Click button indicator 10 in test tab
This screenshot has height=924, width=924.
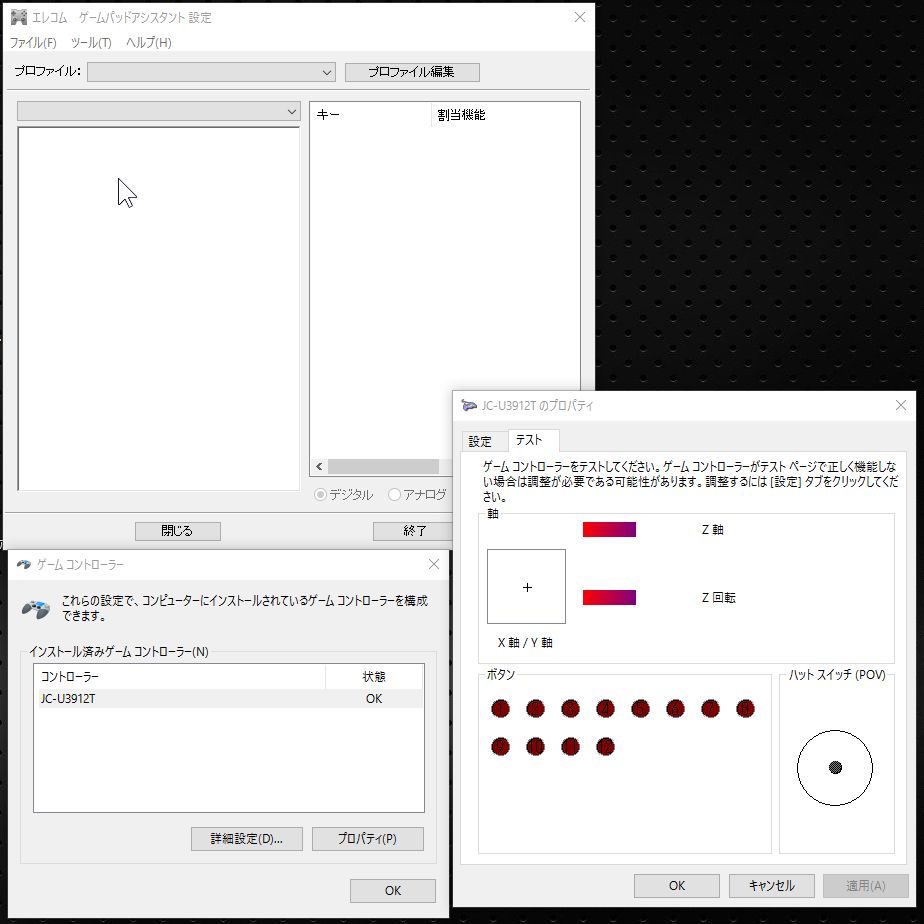tap(535, 747)
